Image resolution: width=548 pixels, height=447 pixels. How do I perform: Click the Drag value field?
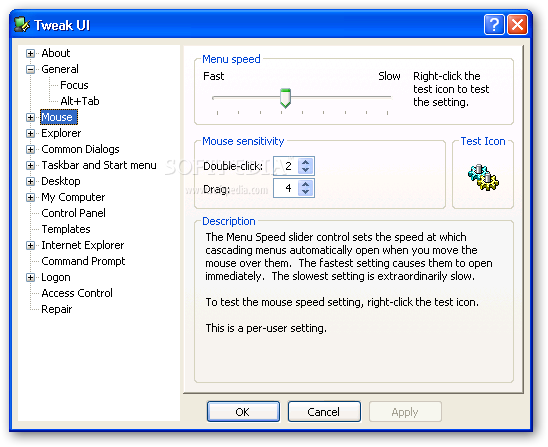tap(286, 188)
